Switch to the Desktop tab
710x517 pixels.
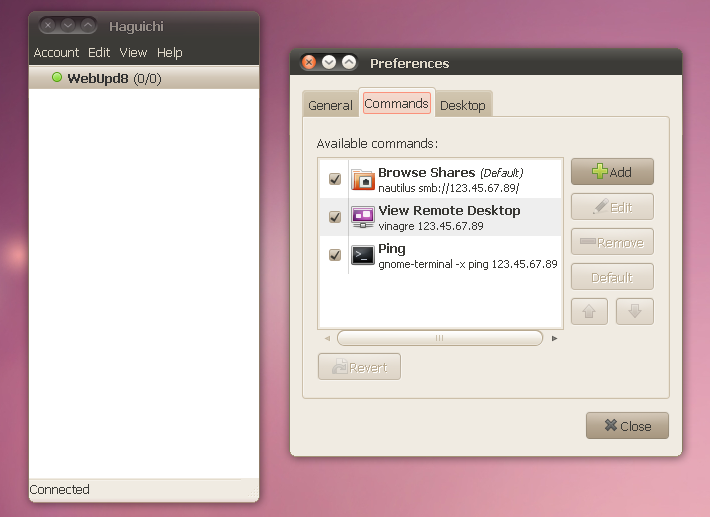462,105
